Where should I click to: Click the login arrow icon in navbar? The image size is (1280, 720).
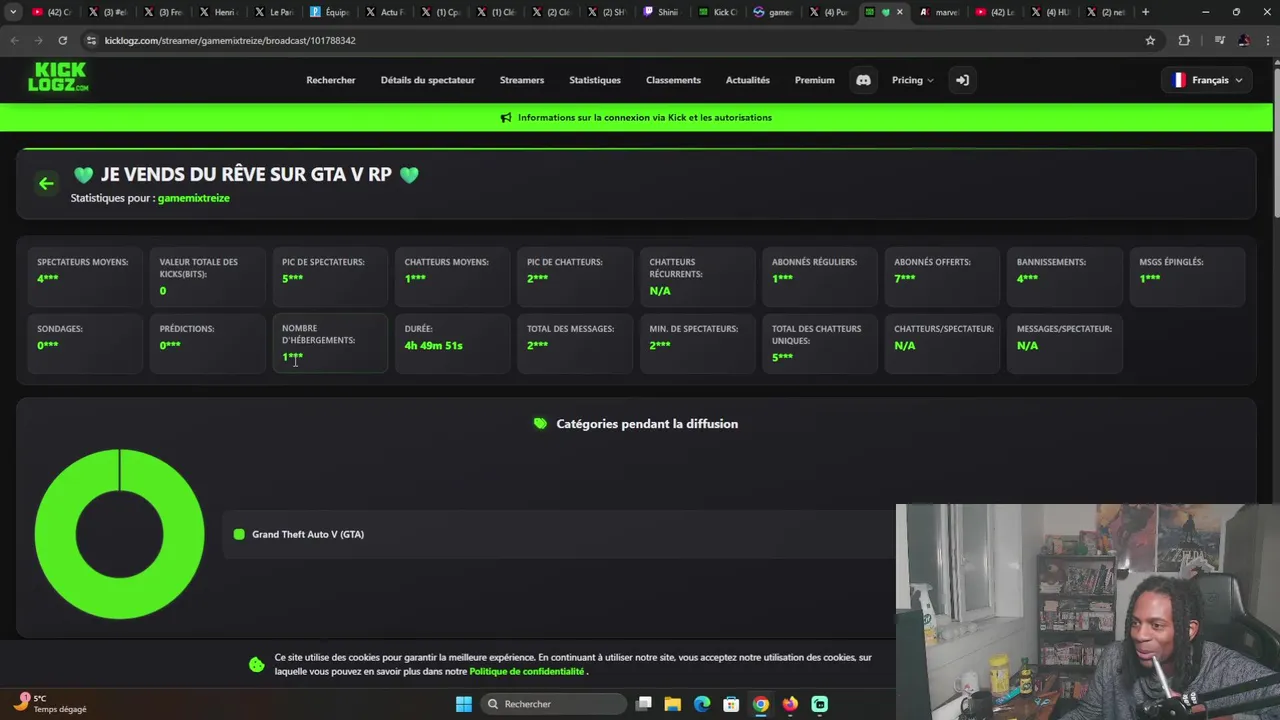pos(962,80)
